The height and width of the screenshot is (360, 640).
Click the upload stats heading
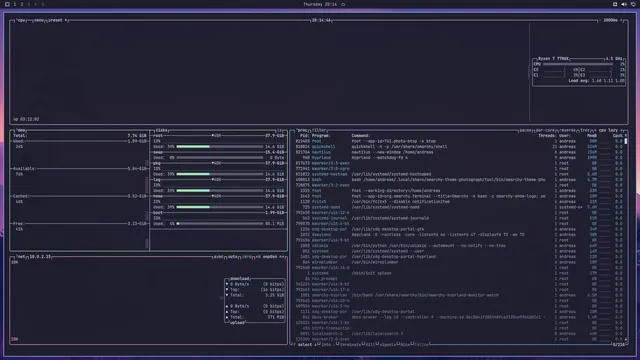click(x=238, y=323)
